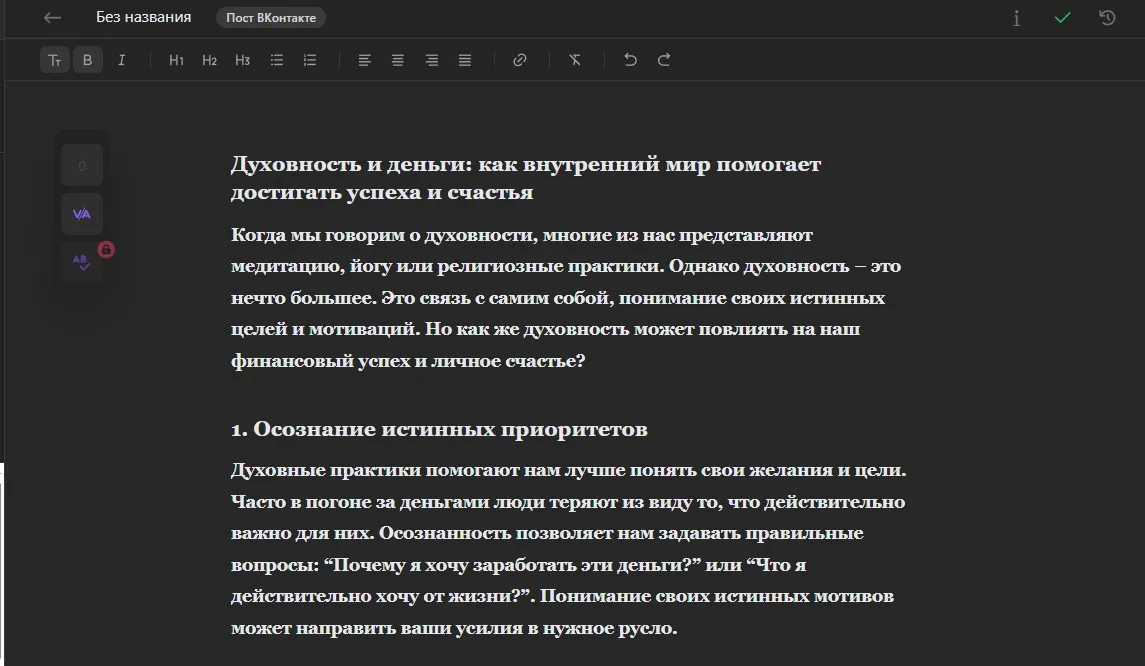Apply Heading 2 style
The width and height of the screenshot is (1145, 666).
[210, 60]
